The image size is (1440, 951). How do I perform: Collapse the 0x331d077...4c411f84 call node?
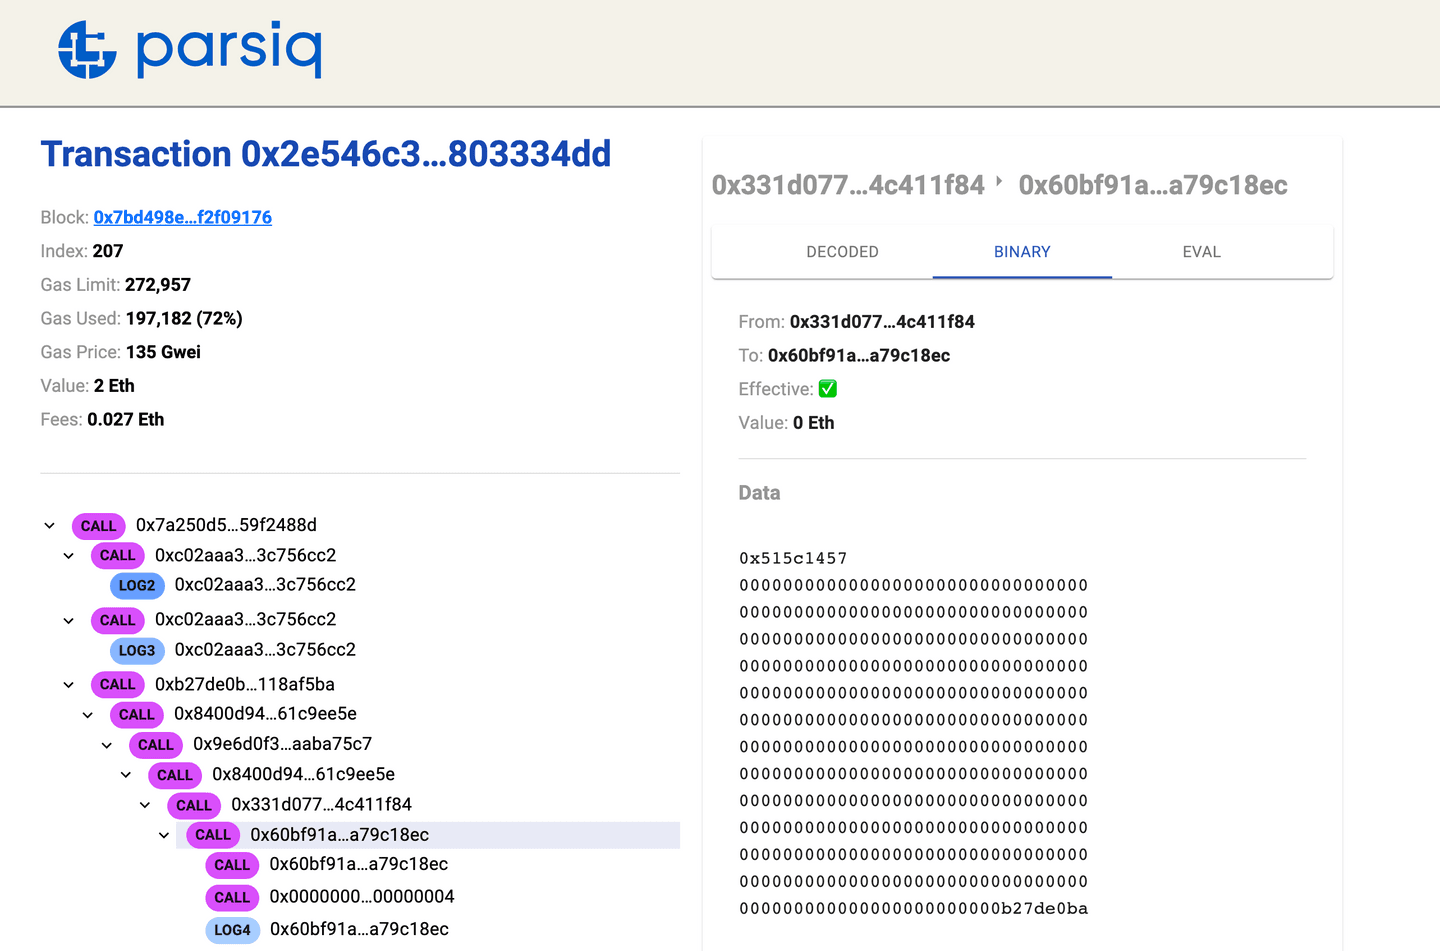click(x=145, y=805)
